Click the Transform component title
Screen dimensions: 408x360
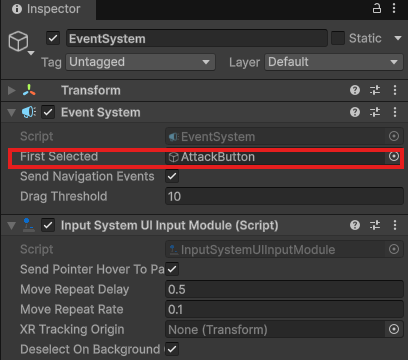click(91, 90)
